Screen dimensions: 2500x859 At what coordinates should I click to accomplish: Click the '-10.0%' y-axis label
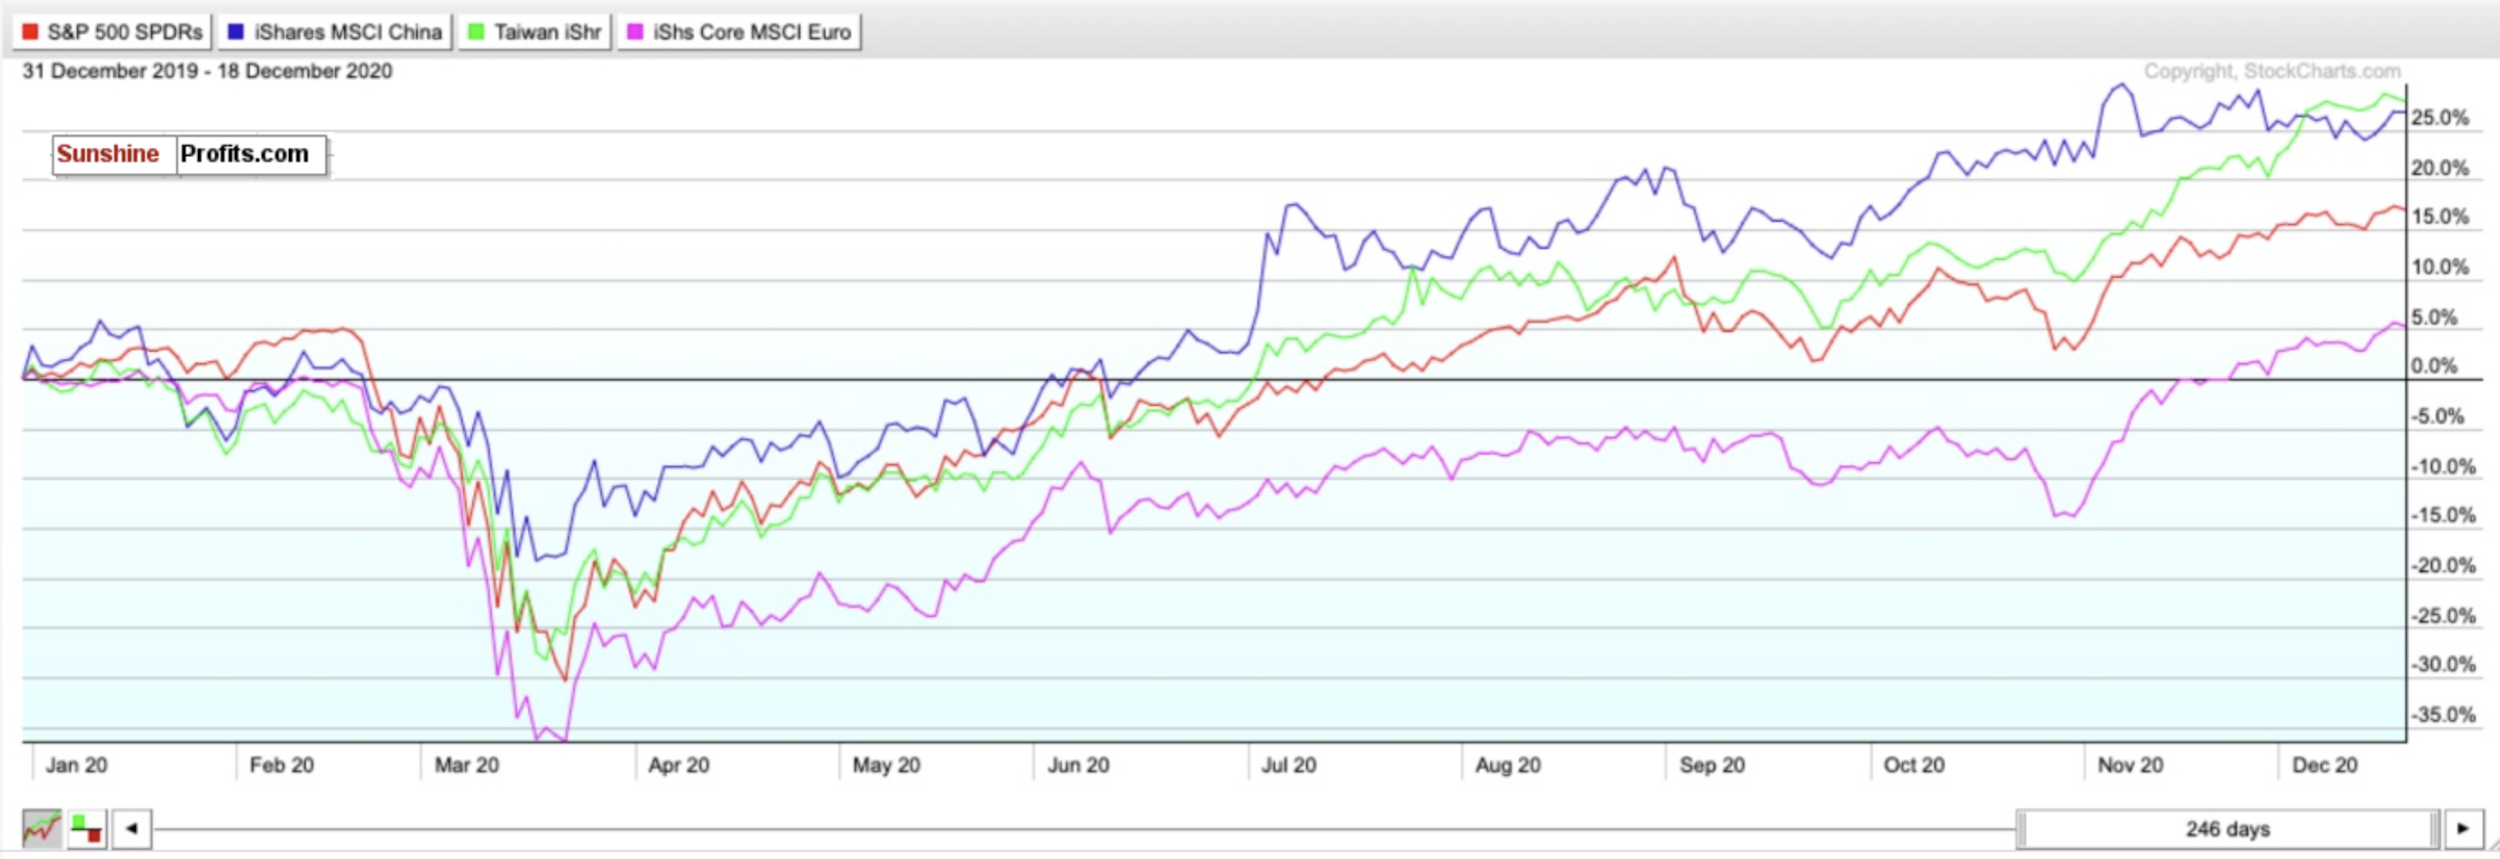tap(2442, 467)
